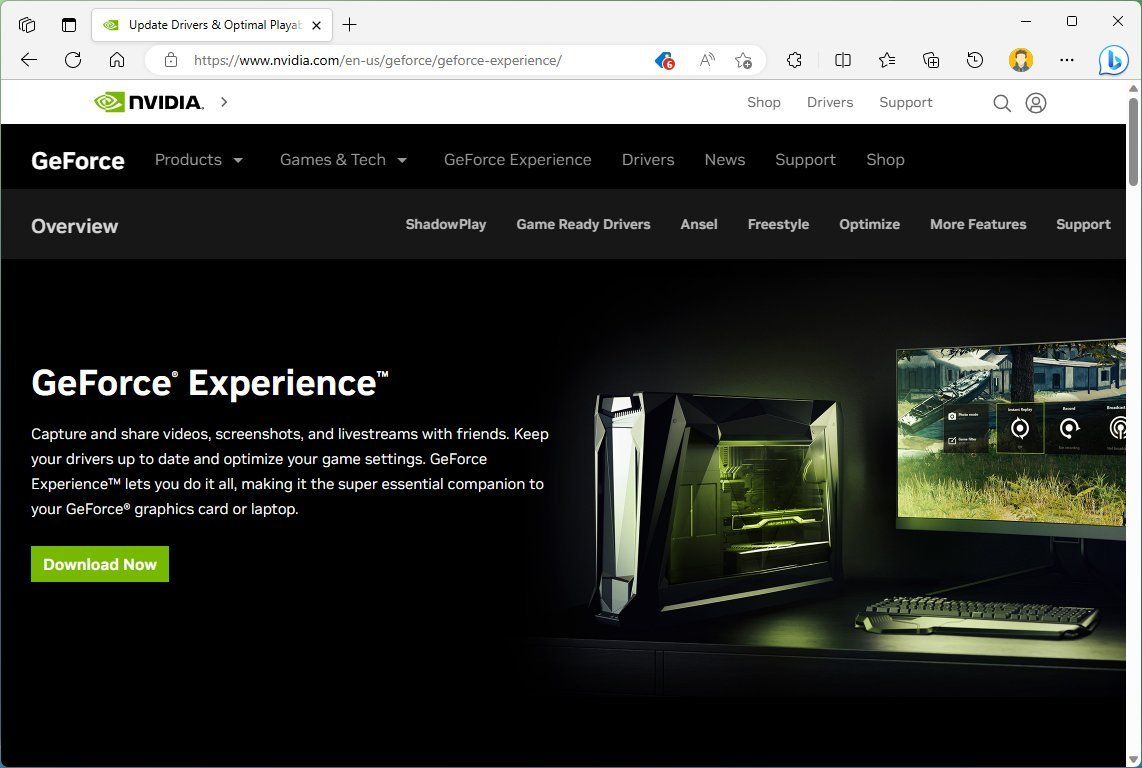Open browser Extensions puzzle icon
This screenshot has height=768, width=1142.
click(795, 60)
